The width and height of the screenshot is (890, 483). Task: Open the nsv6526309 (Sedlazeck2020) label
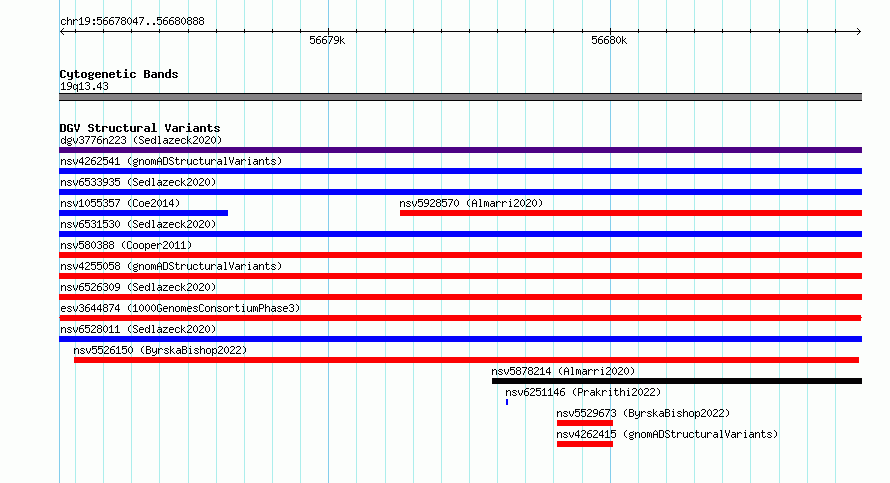pos(138,287)
